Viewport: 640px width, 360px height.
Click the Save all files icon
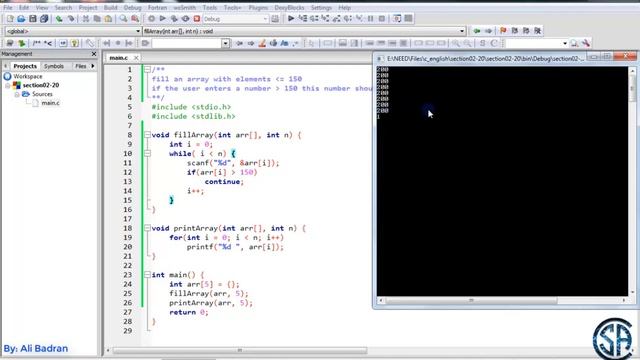pyautogui.click(x=44, y=19)
